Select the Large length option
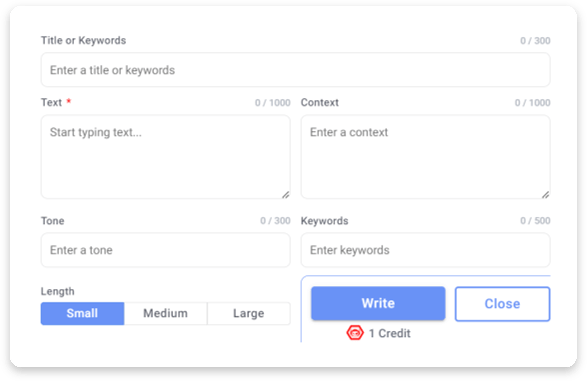 249,313
